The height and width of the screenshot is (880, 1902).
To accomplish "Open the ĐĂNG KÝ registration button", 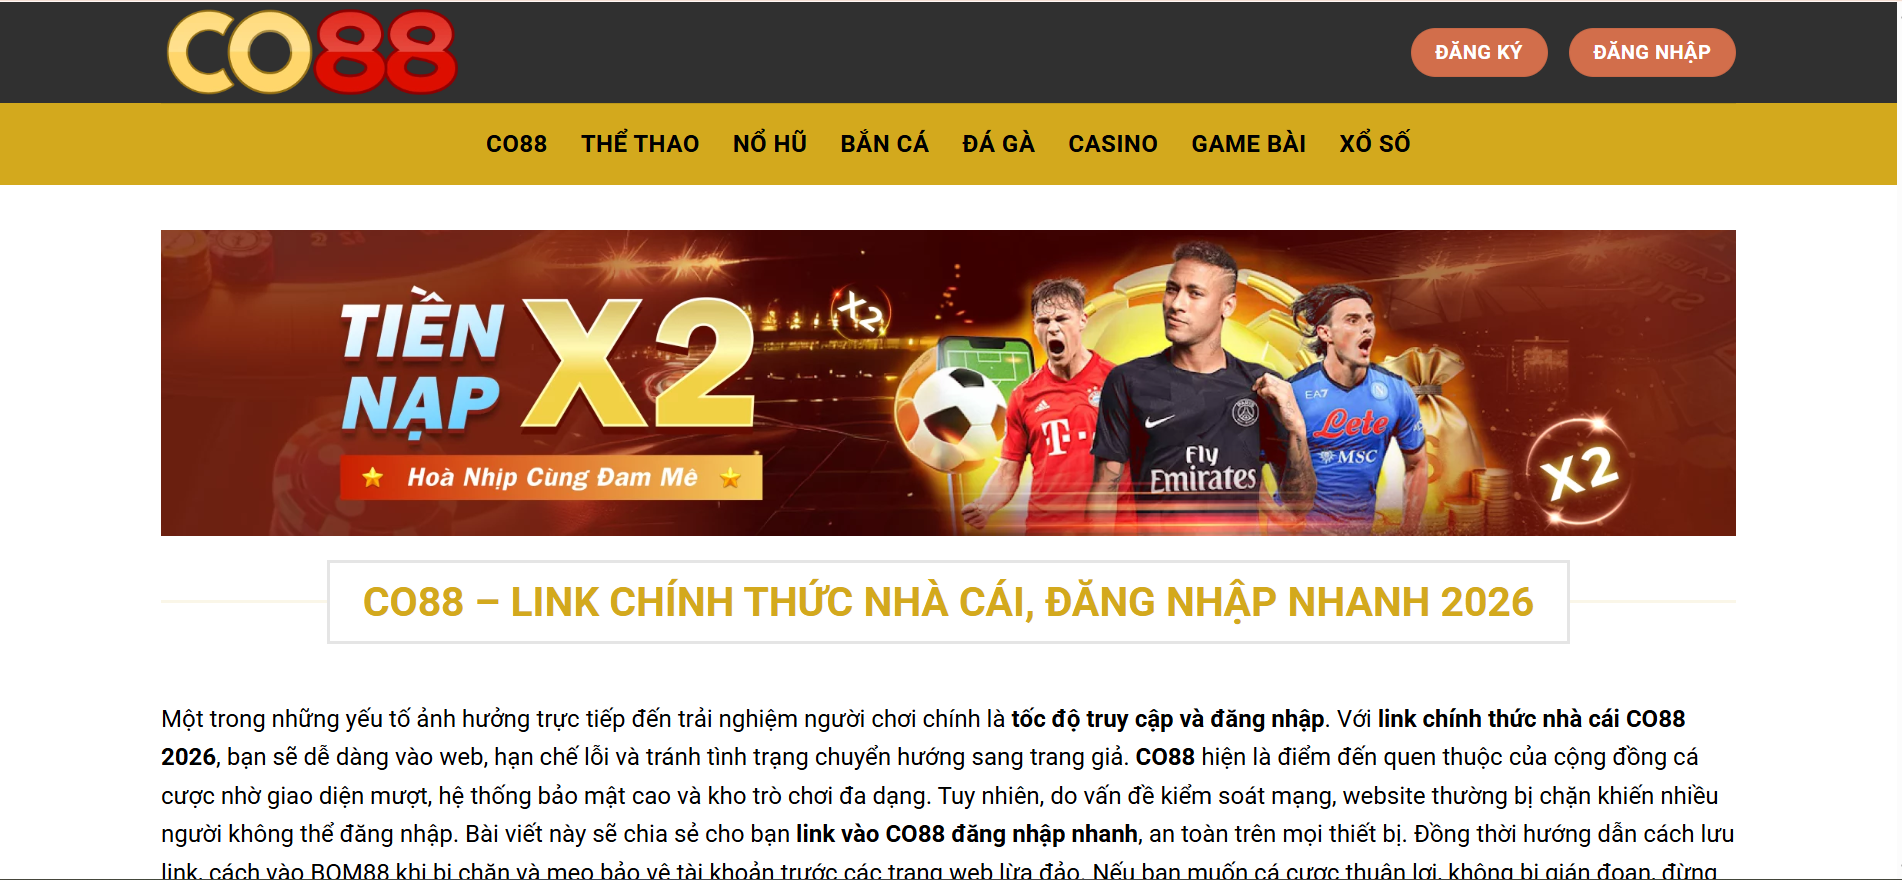I will tap(1479, 52).
